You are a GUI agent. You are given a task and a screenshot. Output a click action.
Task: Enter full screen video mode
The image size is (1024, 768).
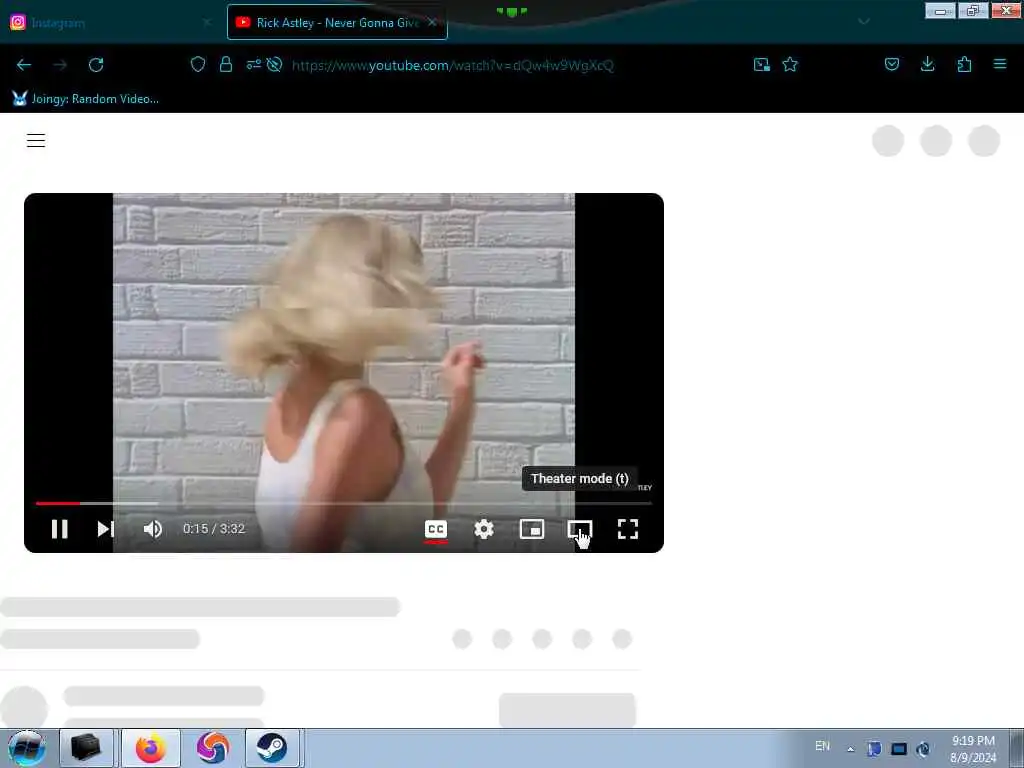(628, 529)
